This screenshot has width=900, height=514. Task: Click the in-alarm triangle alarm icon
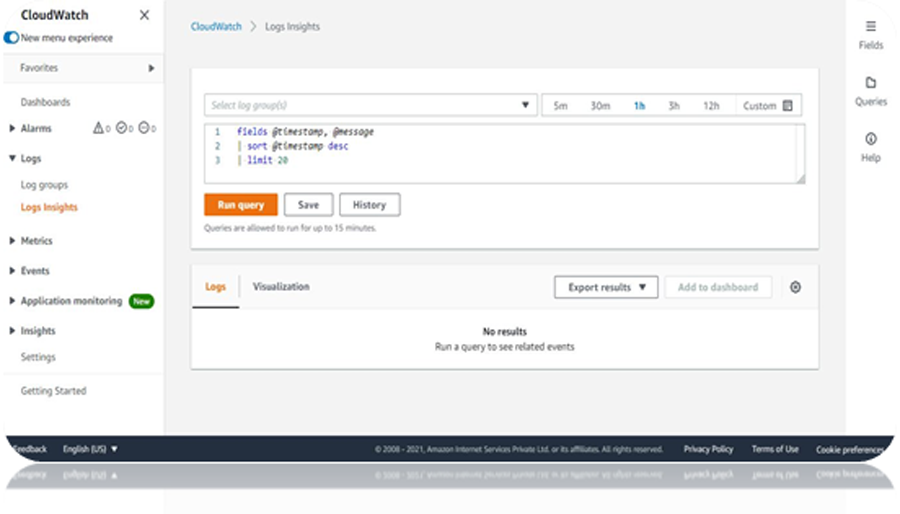[x=98, y=128]
